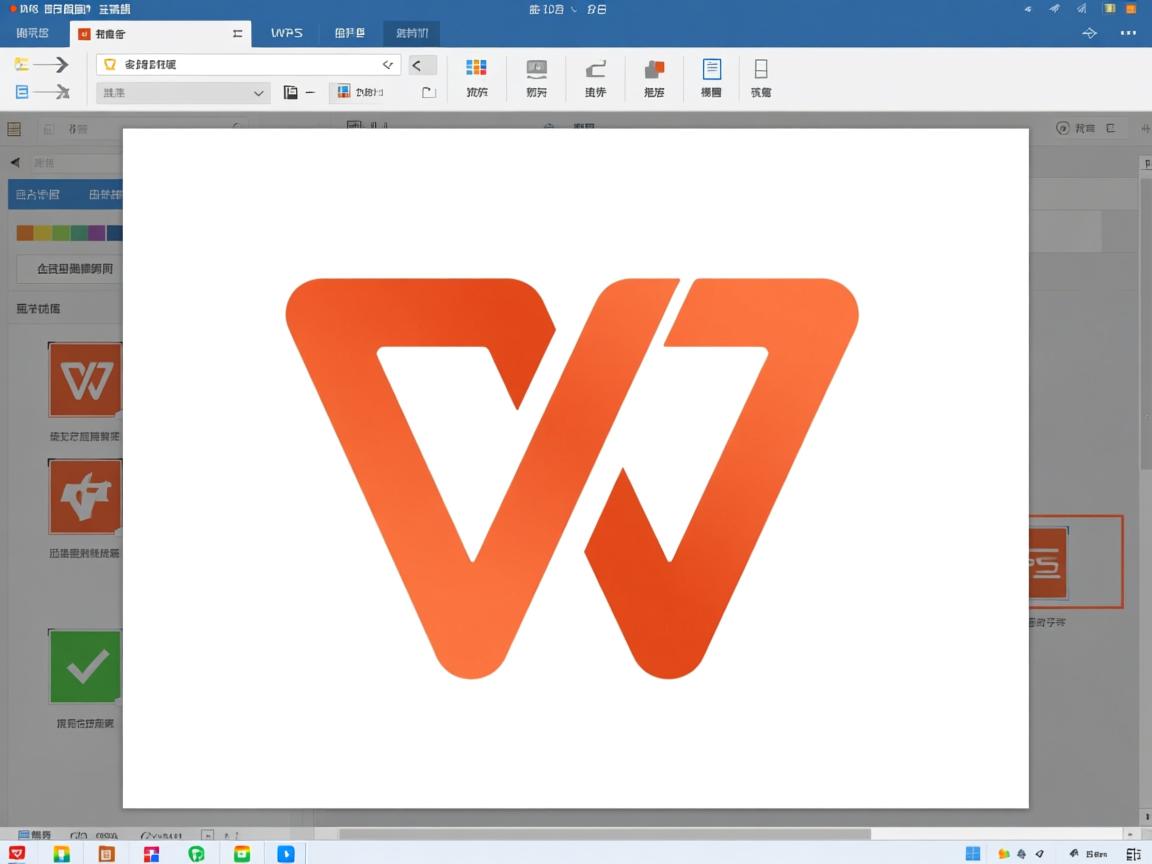Image resolution: width=1152 pixels, height=864 pixels.
Task: Pick the purple color swatch in left panel
Action: [x=96, y=233]
